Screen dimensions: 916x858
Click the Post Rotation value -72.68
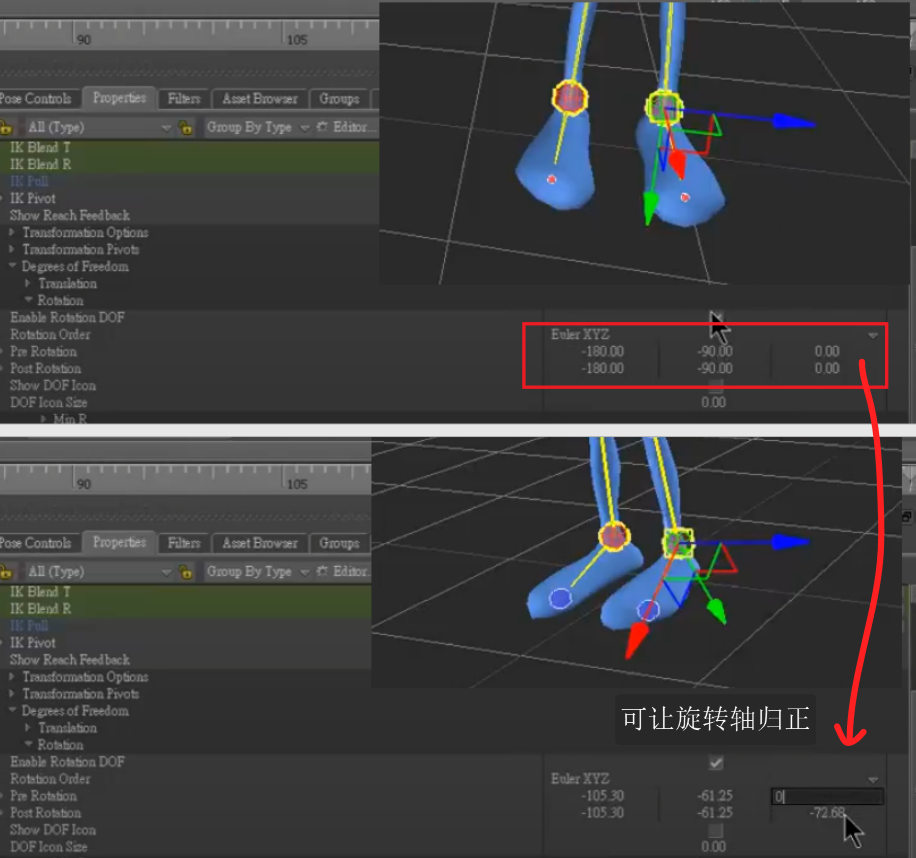[x=827, y=813]
